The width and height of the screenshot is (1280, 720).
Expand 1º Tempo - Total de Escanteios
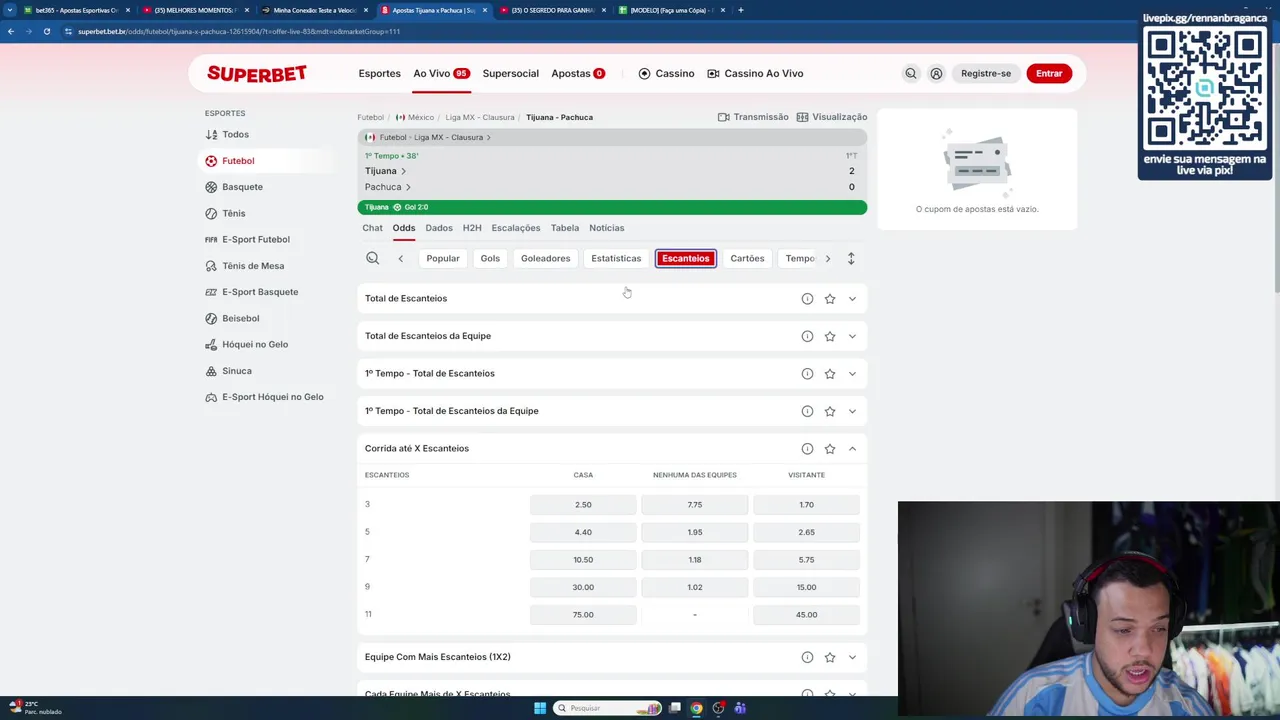point(852,373)
